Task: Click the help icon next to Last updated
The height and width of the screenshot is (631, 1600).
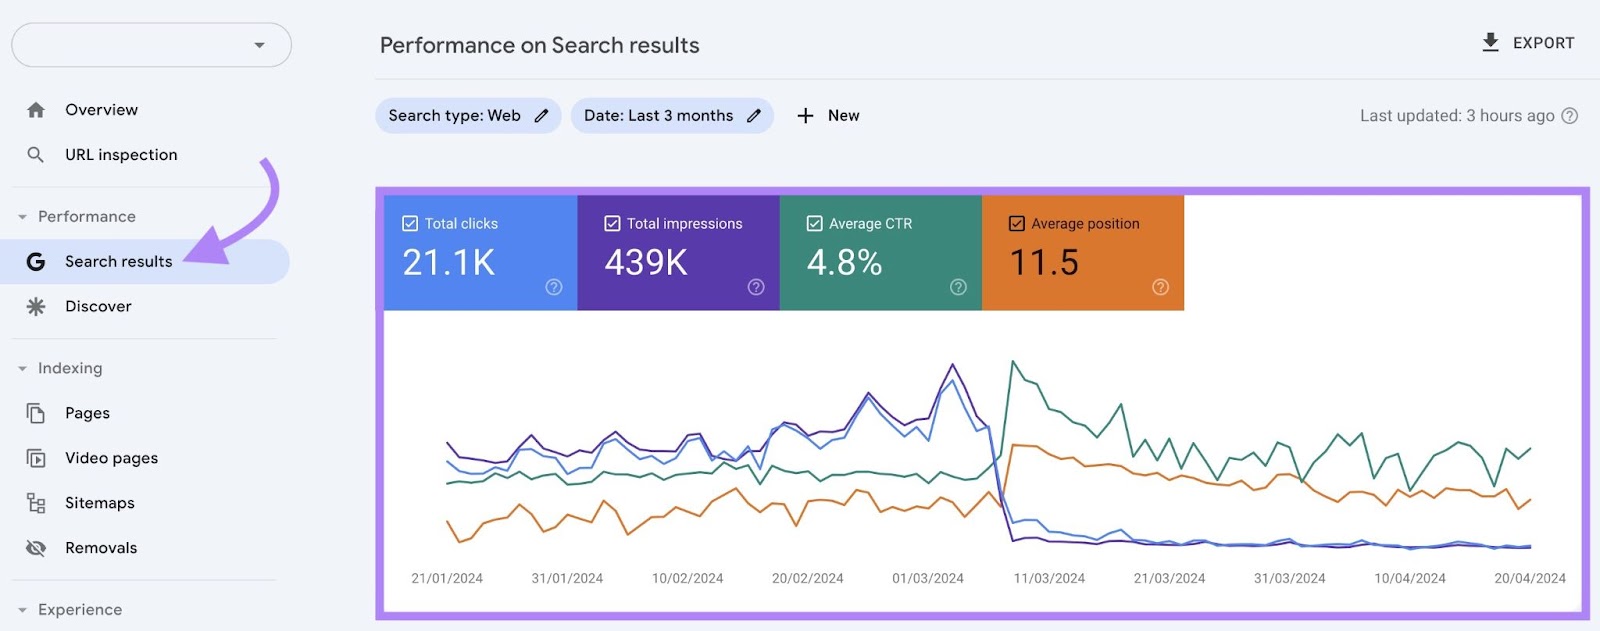Action: point(1570,116)
